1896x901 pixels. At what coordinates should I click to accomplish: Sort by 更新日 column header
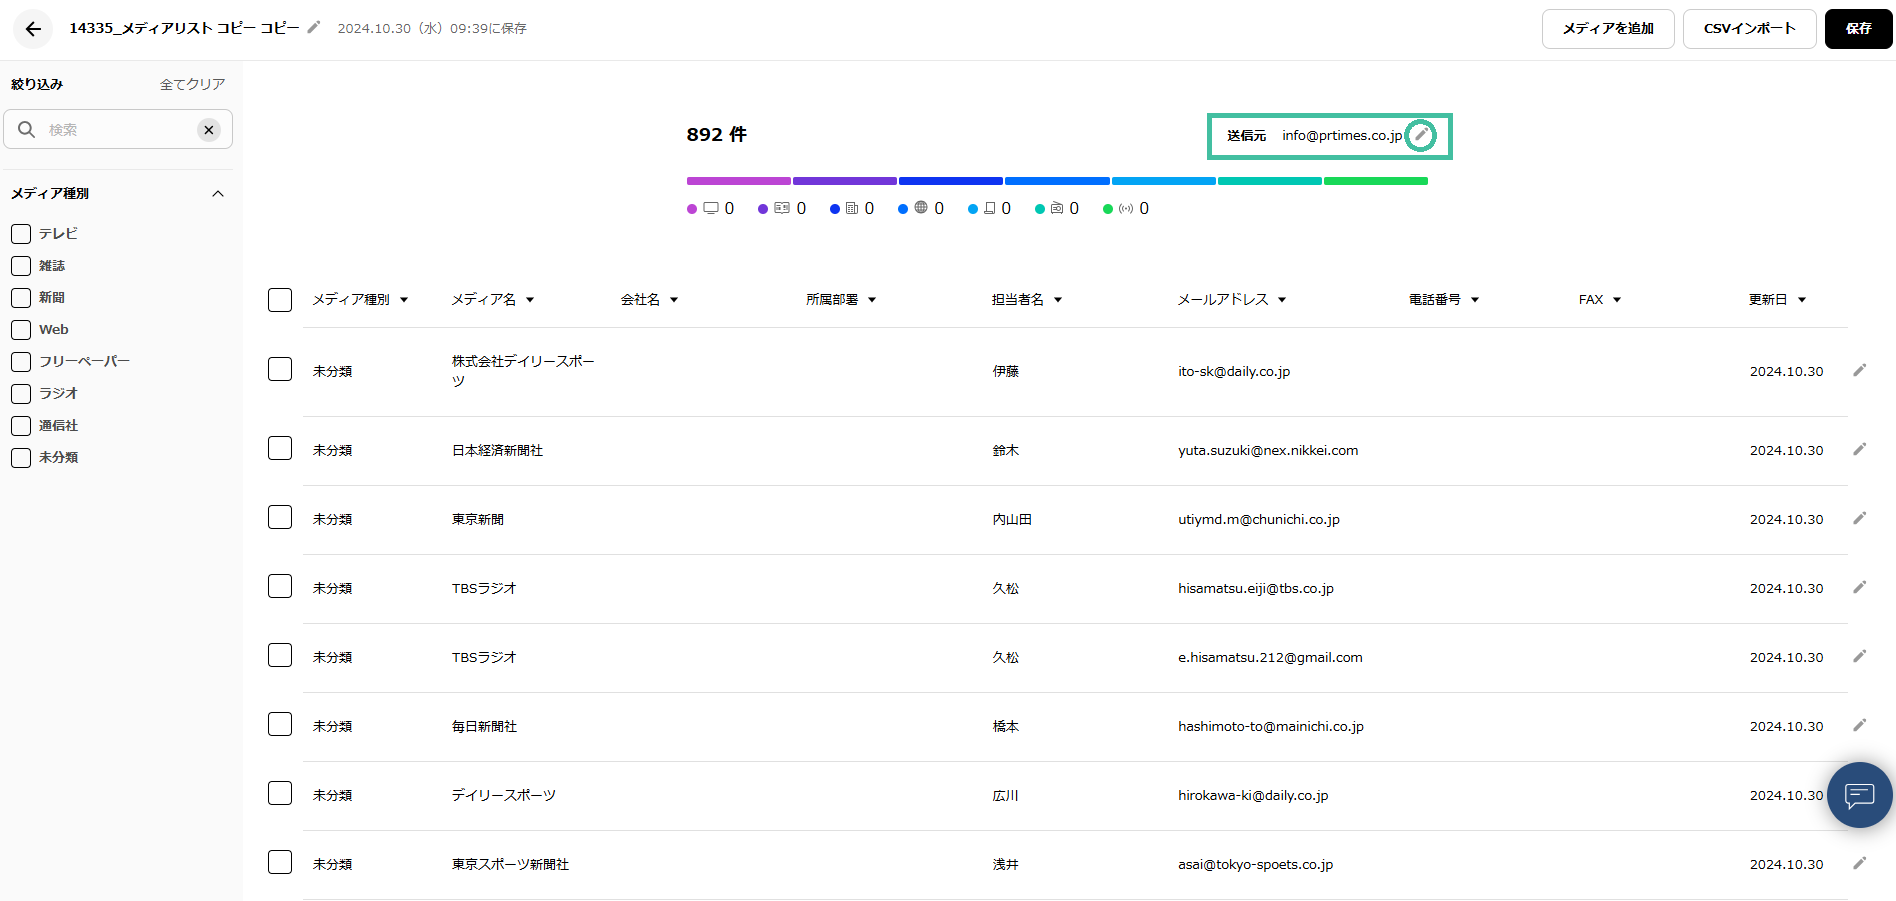(1776, 300)
